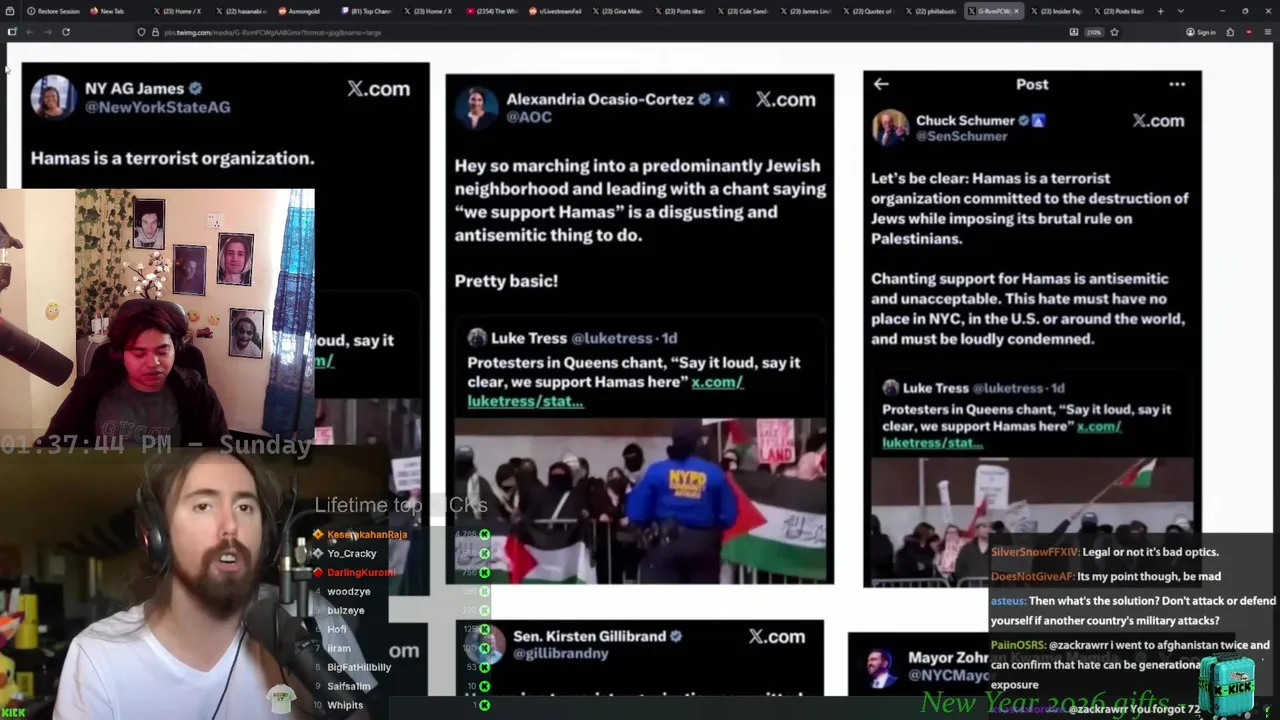Screen dimensions: 1280x720
Task: Open the Firefox hamburger menu
Action: [x=1268, y=32]
